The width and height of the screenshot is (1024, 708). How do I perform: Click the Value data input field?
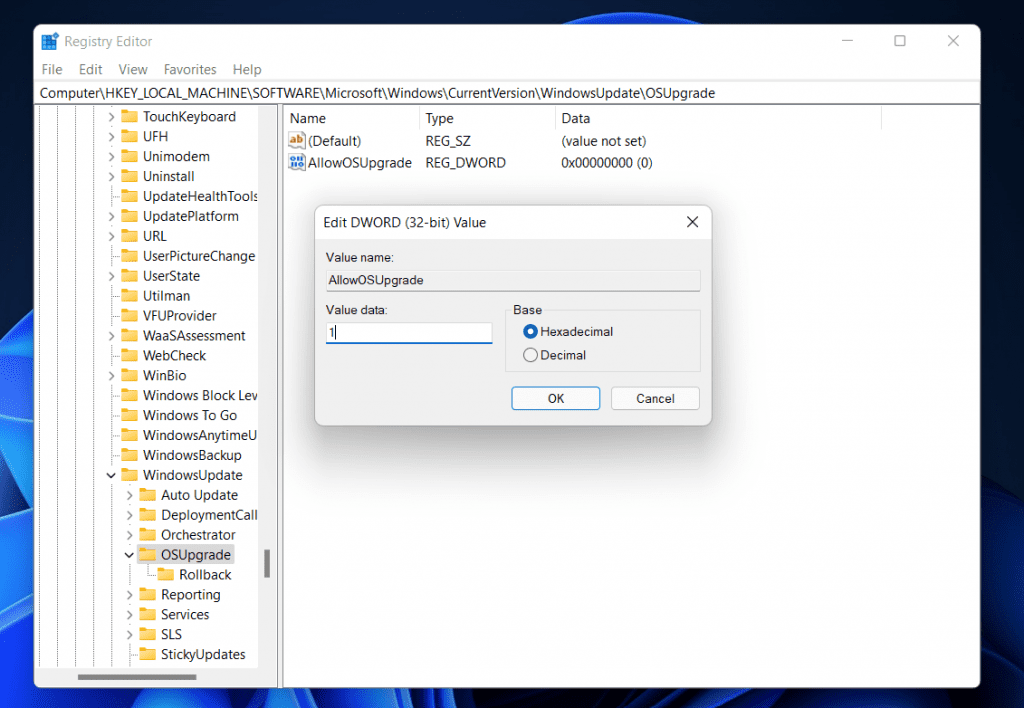[x=408, y=331]
